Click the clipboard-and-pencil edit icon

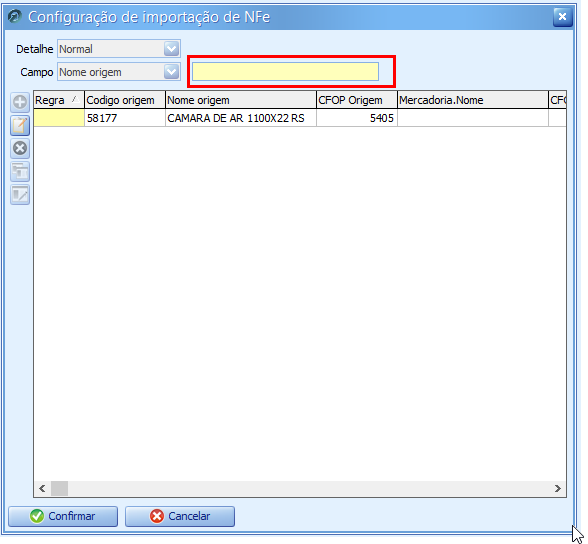point(20,125)
